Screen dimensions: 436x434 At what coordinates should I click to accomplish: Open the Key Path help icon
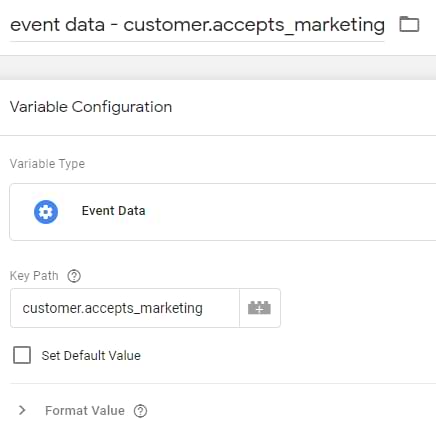pos(74,276)
